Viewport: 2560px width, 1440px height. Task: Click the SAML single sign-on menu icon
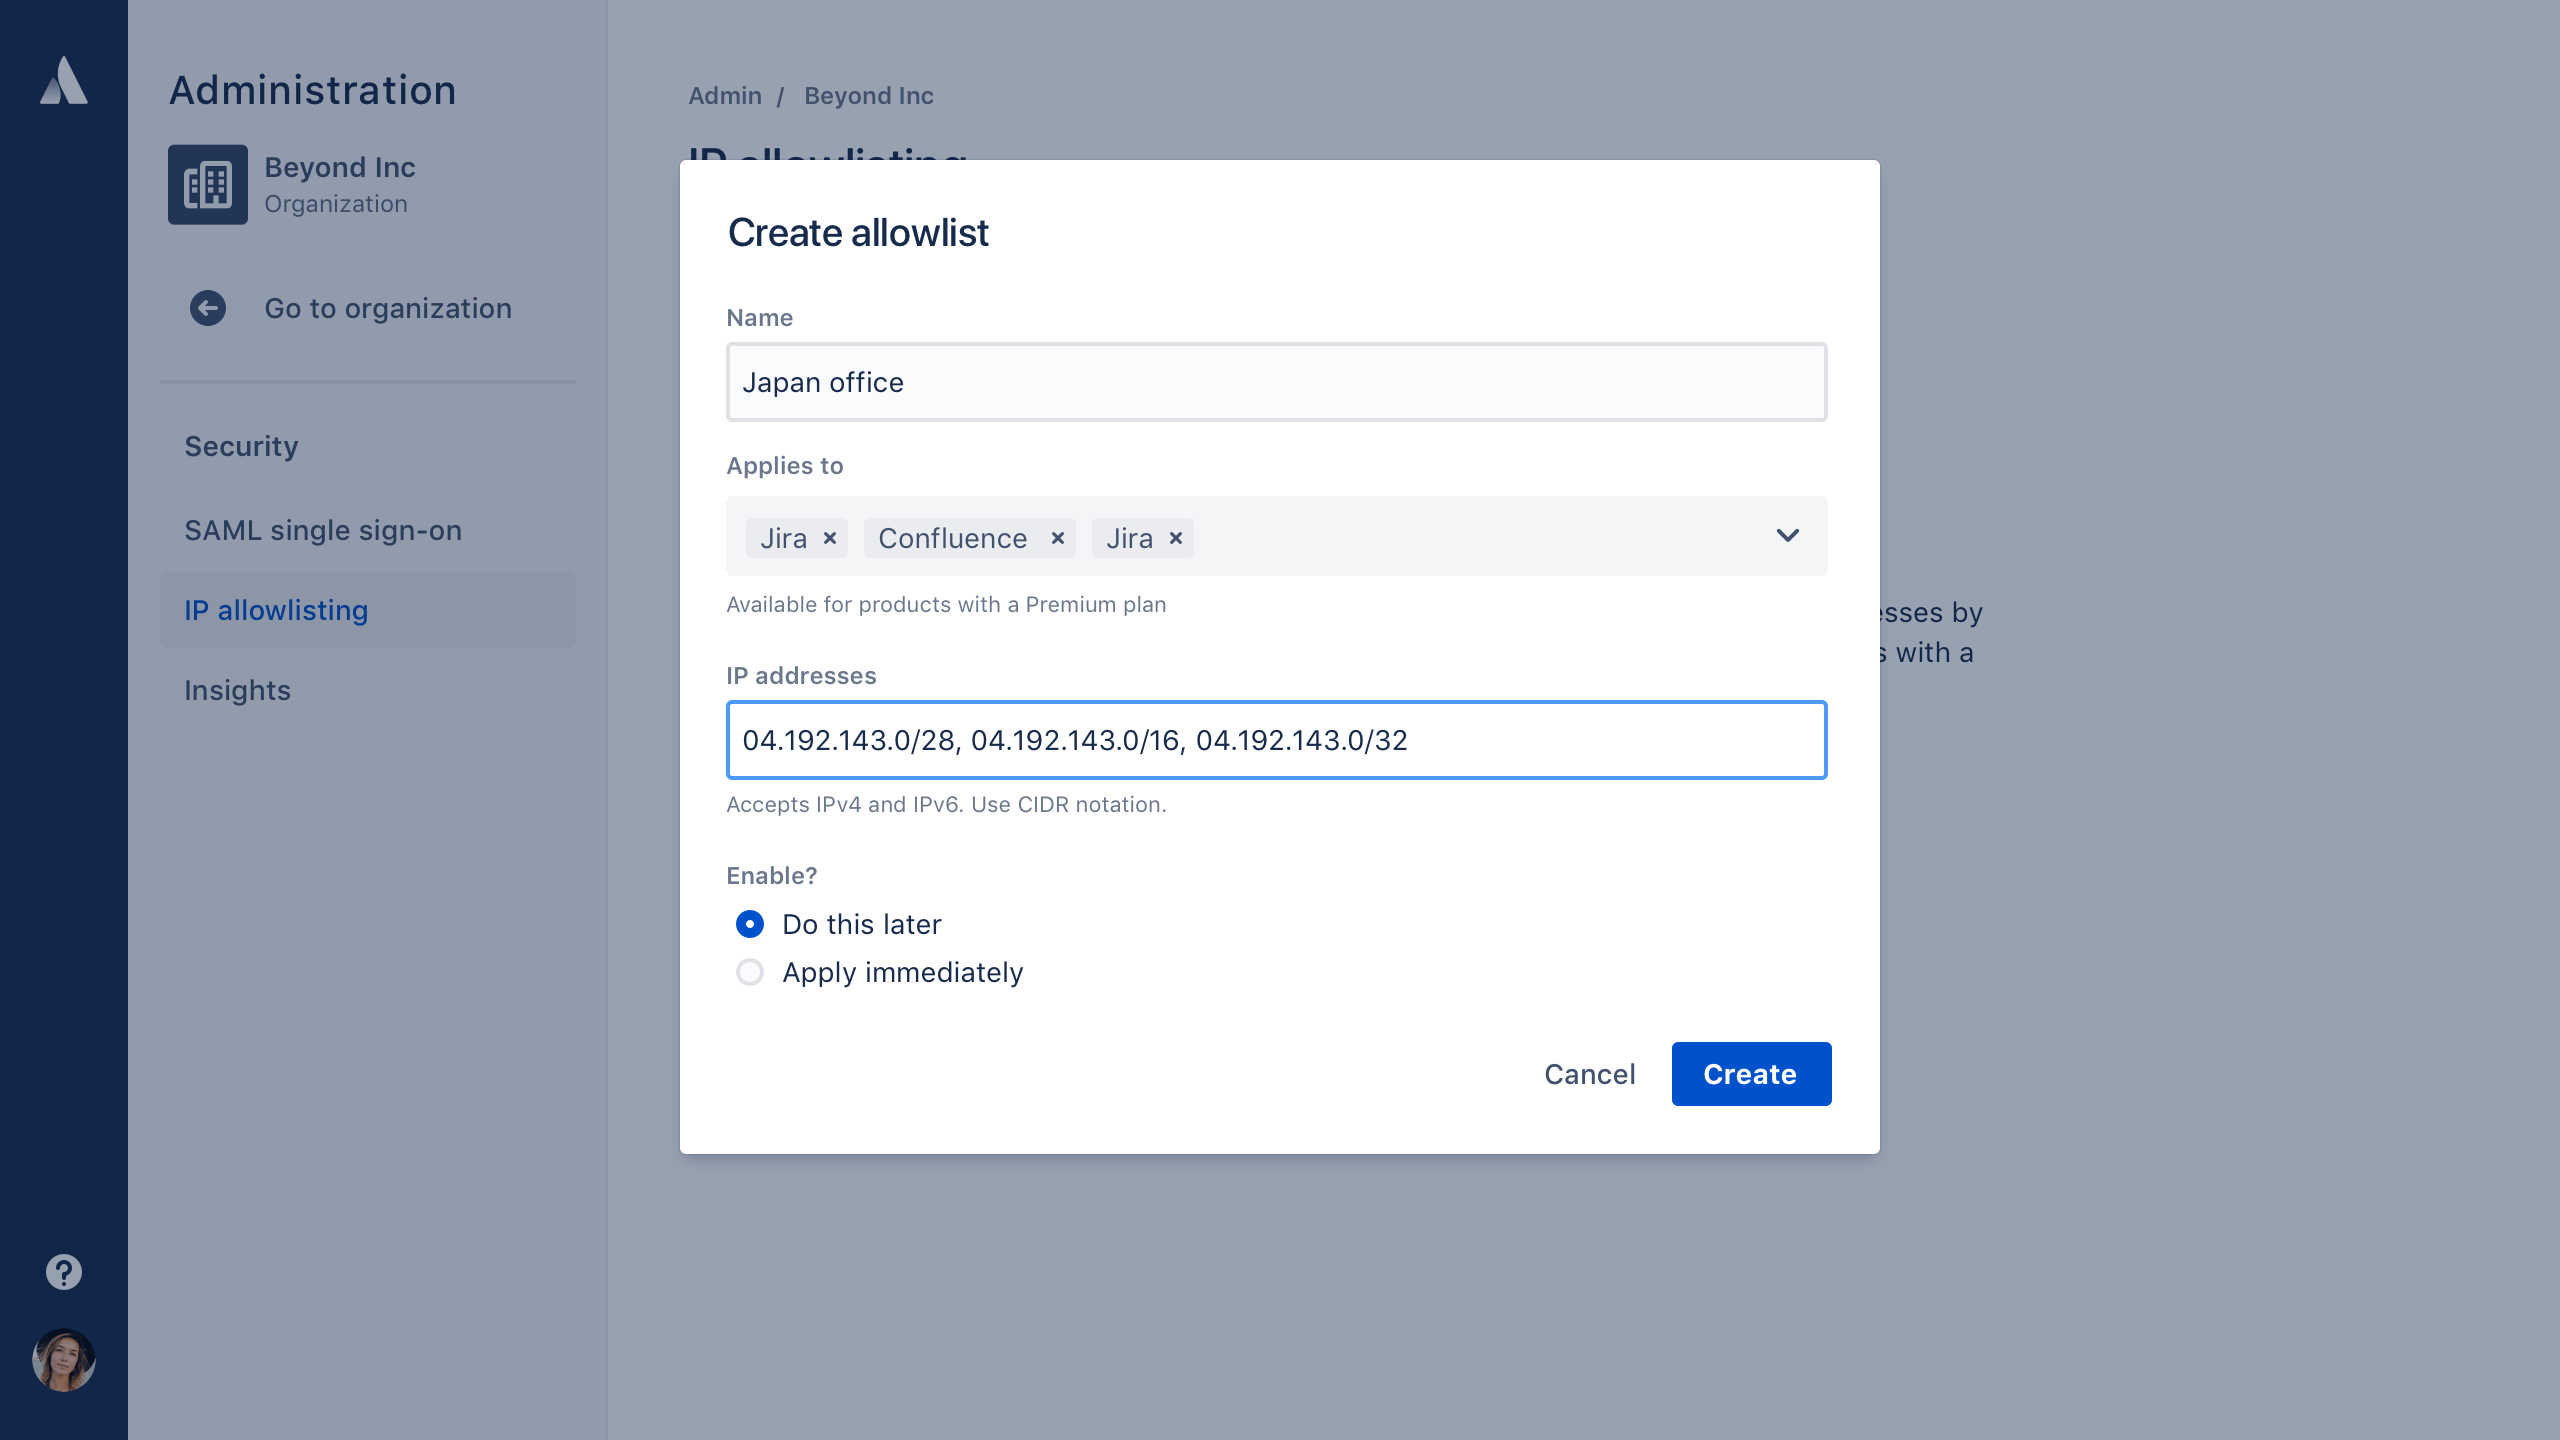coord(322,527)
